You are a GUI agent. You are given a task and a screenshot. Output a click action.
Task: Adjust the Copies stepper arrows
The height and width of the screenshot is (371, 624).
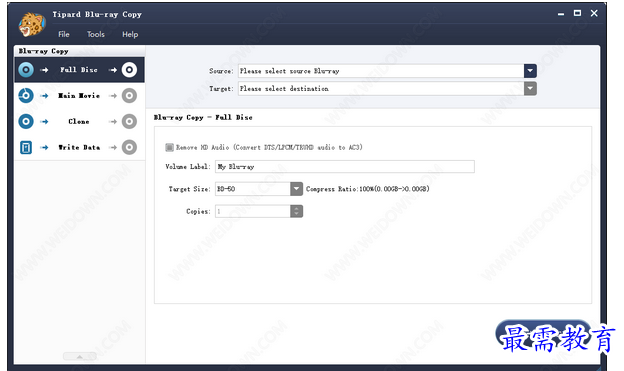(x=296, y=211)
